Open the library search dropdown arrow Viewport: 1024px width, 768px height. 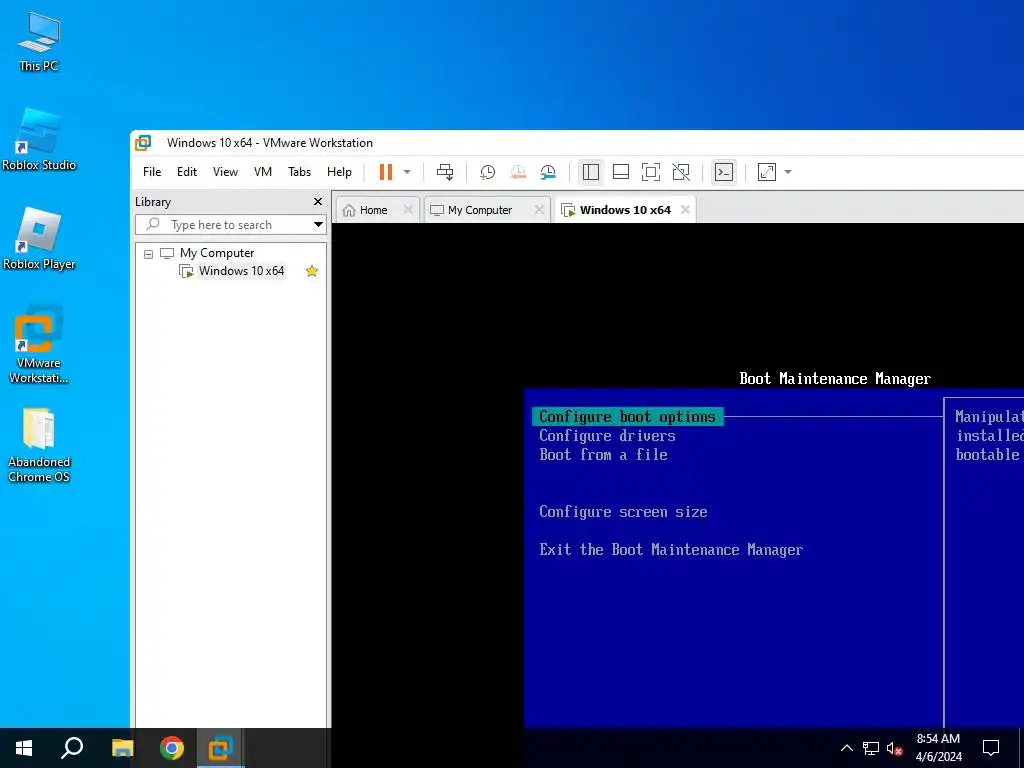pos(318,225)
